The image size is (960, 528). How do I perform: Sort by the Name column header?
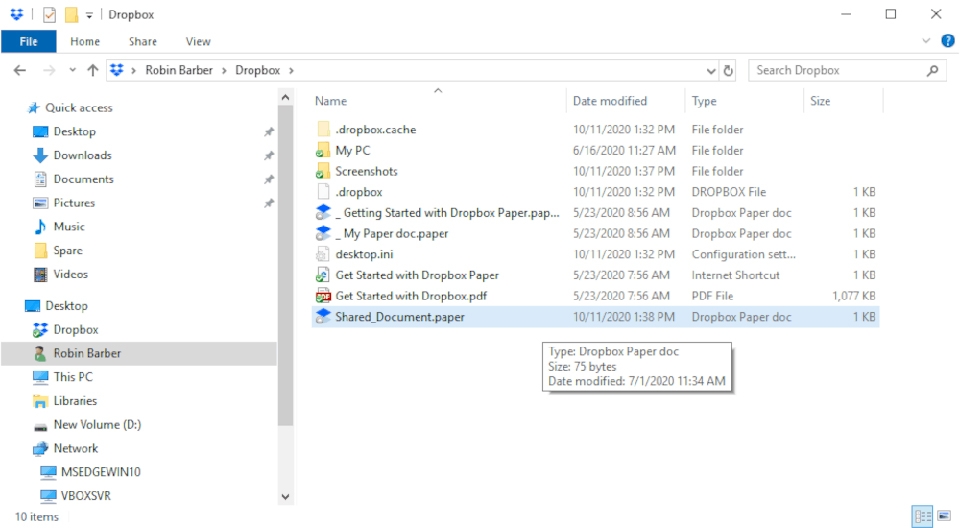[x=331, y=101]
